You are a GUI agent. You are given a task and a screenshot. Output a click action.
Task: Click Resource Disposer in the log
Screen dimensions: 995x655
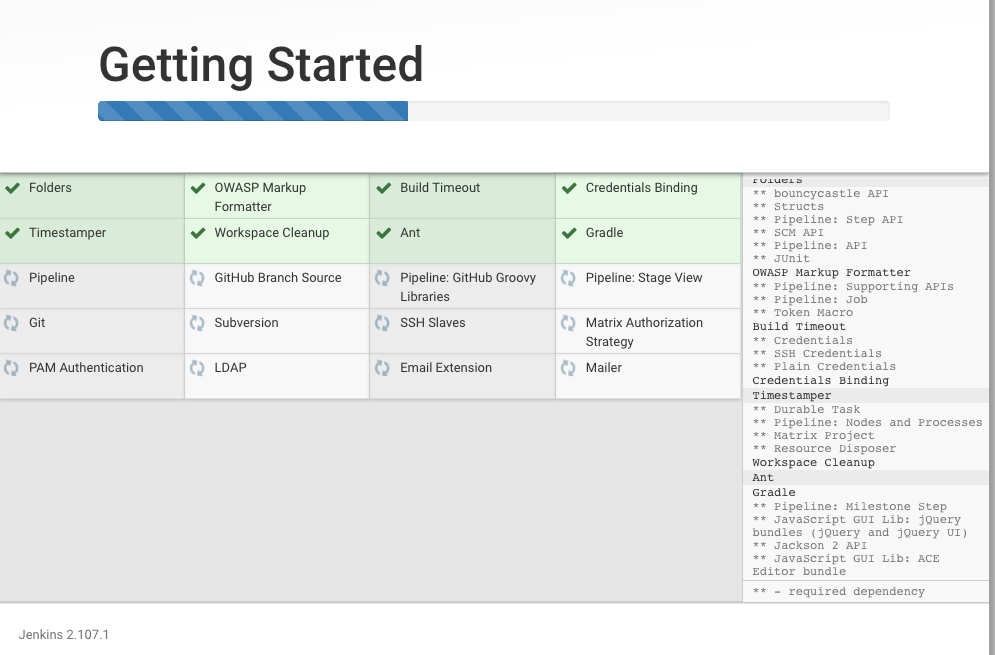pos(824,449)
